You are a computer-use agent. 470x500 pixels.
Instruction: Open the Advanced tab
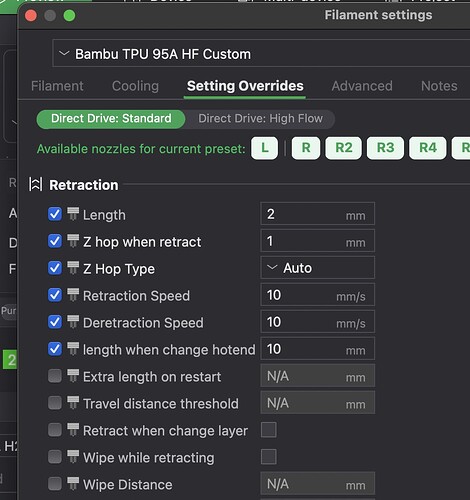tap(362, 86)
